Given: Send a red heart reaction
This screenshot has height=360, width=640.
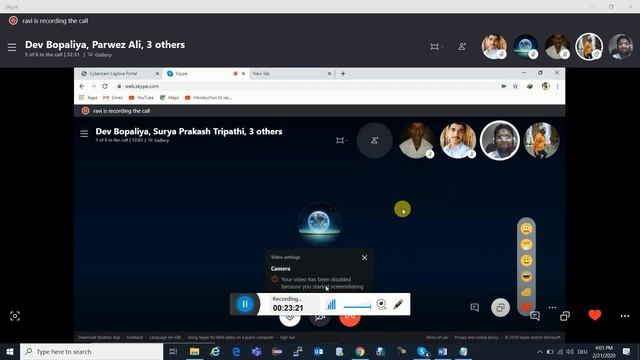Looking at the screenshot, I should (595, 315).
